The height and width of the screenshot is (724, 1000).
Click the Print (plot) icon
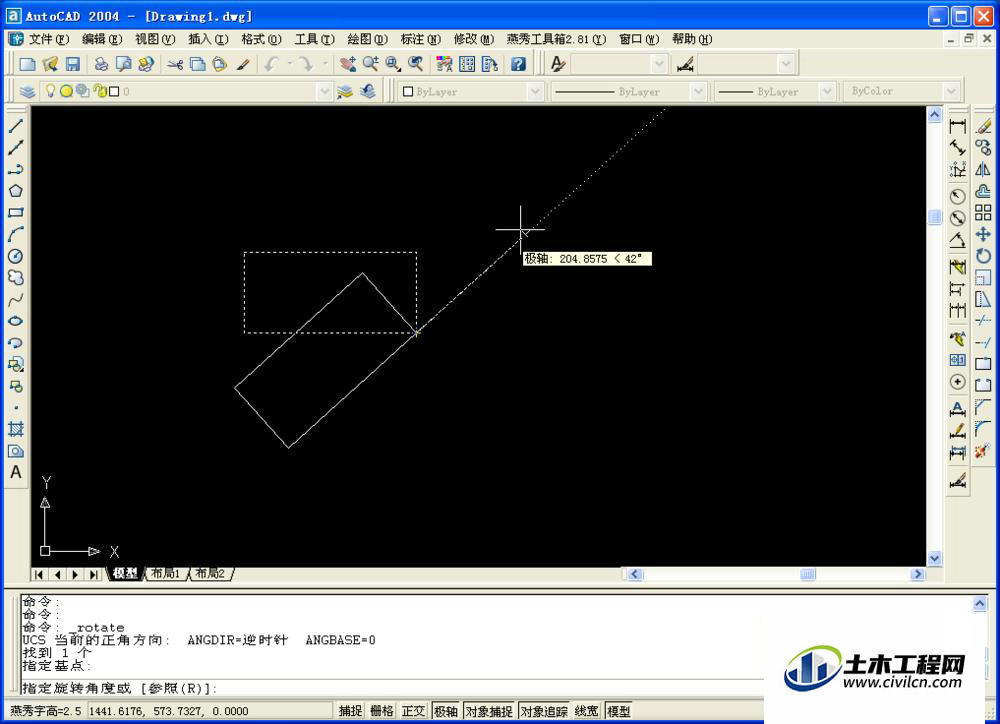pos(101,64)
